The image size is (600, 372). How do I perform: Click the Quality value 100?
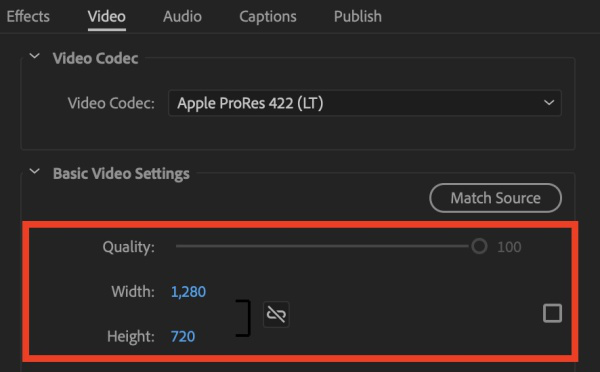coord(509,247)
